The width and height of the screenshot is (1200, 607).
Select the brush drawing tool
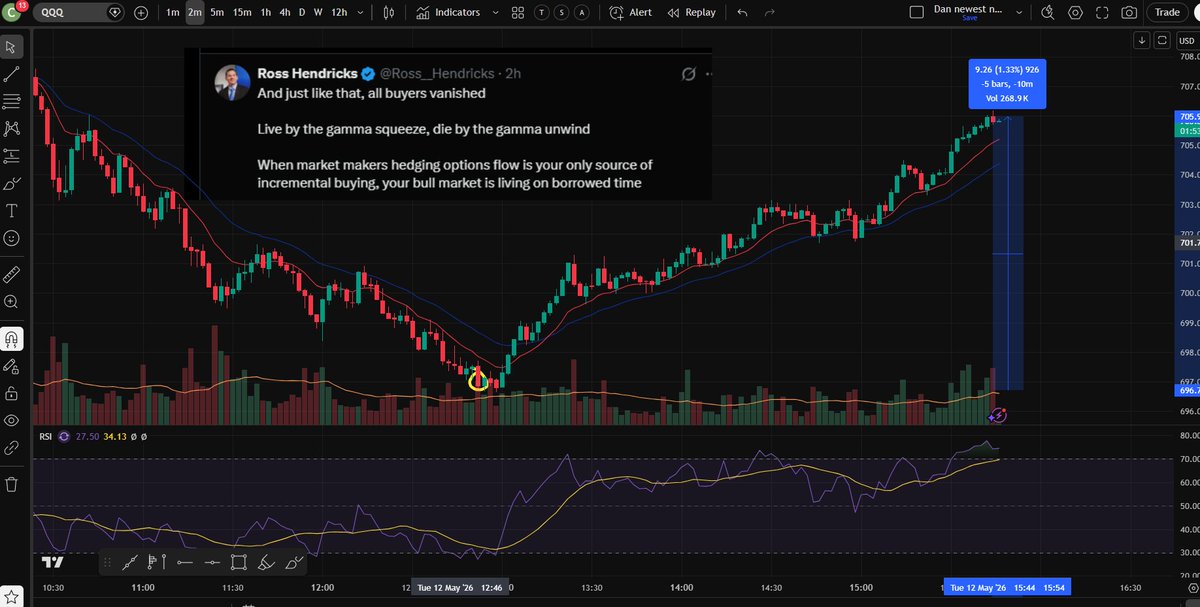click(11, 183)
